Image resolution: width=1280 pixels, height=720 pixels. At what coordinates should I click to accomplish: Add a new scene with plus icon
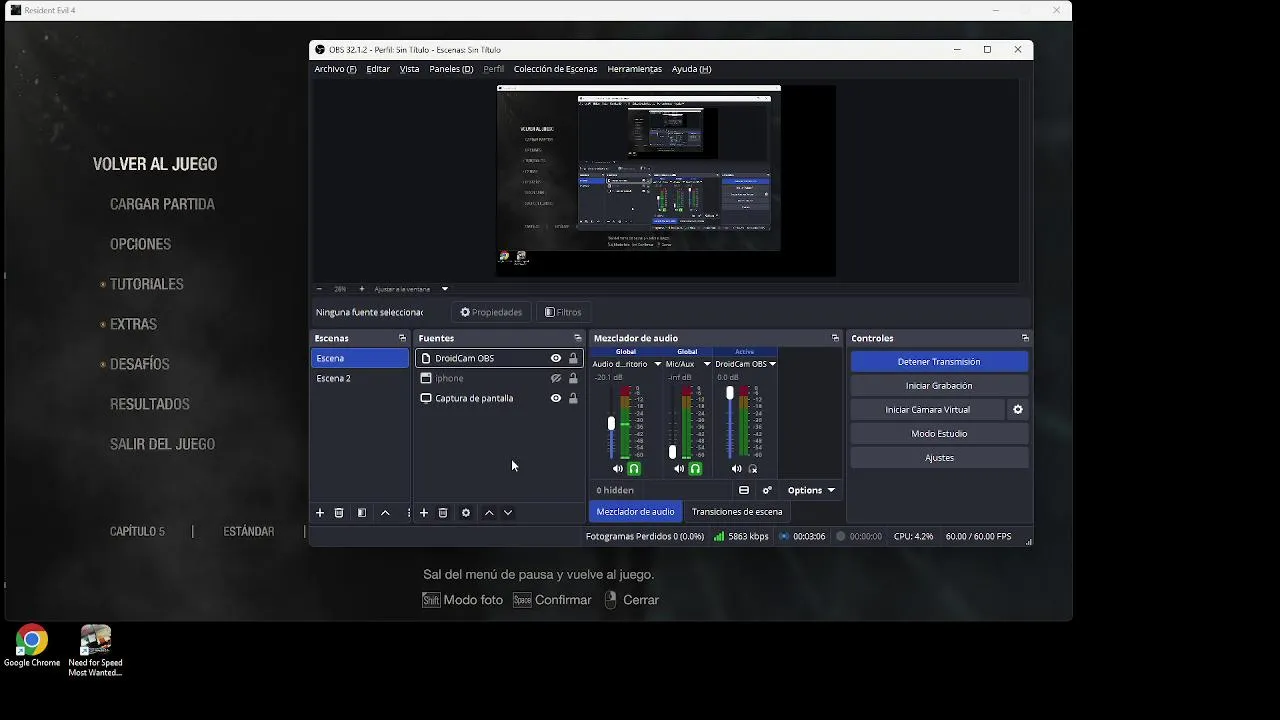pos(320,513)
